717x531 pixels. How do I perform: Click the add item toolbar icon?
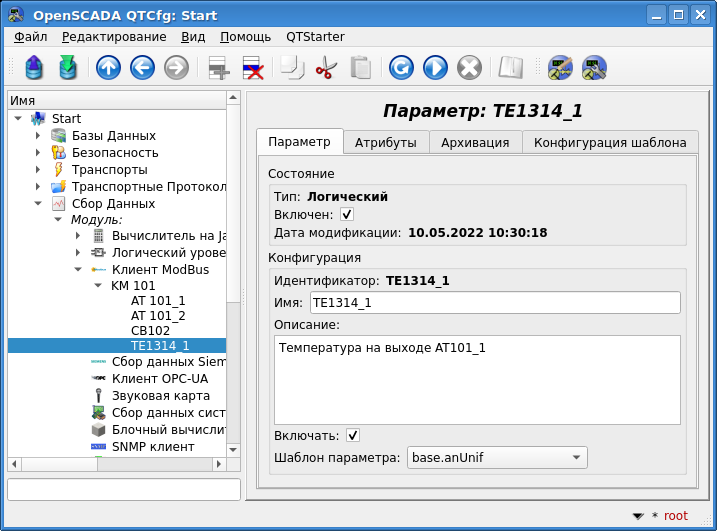[218, 67]
